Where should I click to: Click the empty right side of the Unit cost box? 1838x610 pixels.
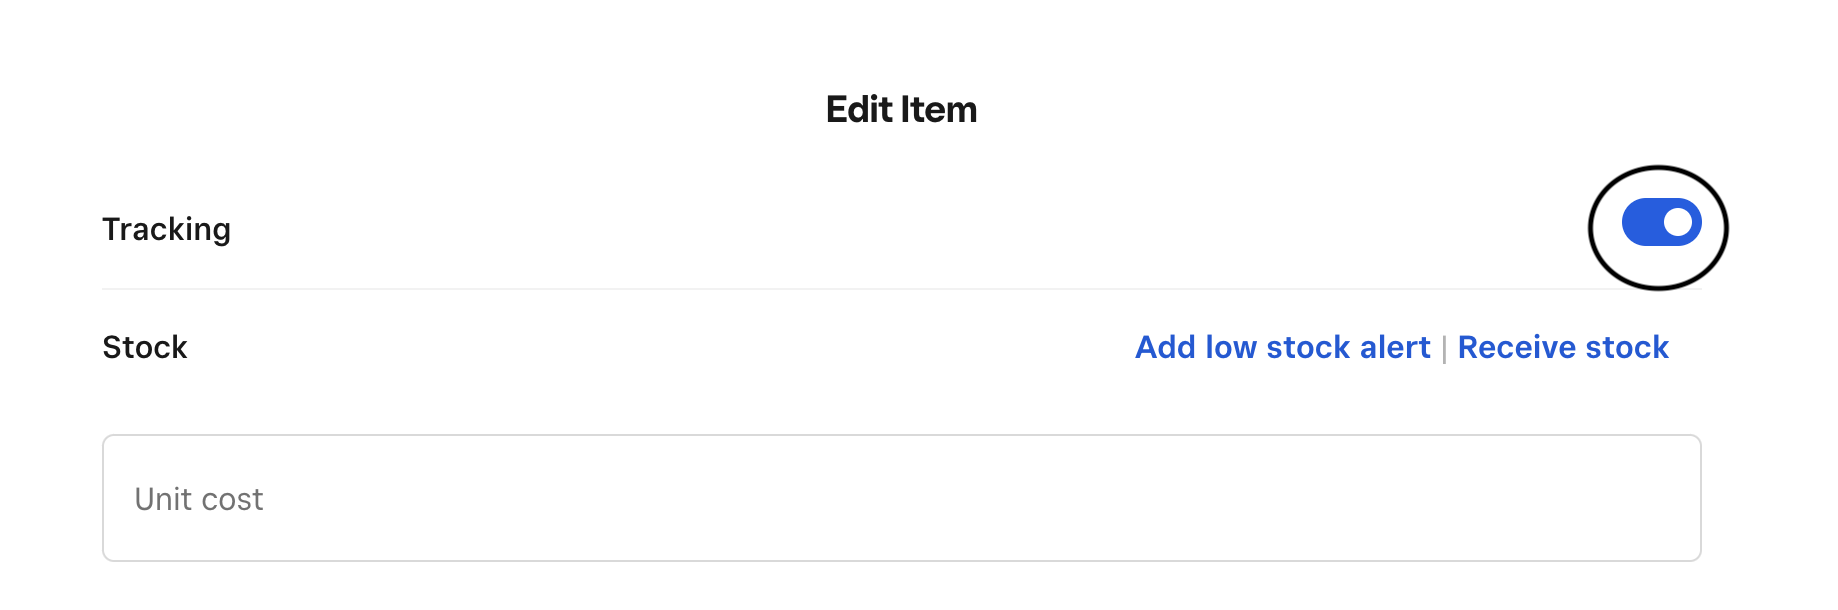tap(1500, 498)
